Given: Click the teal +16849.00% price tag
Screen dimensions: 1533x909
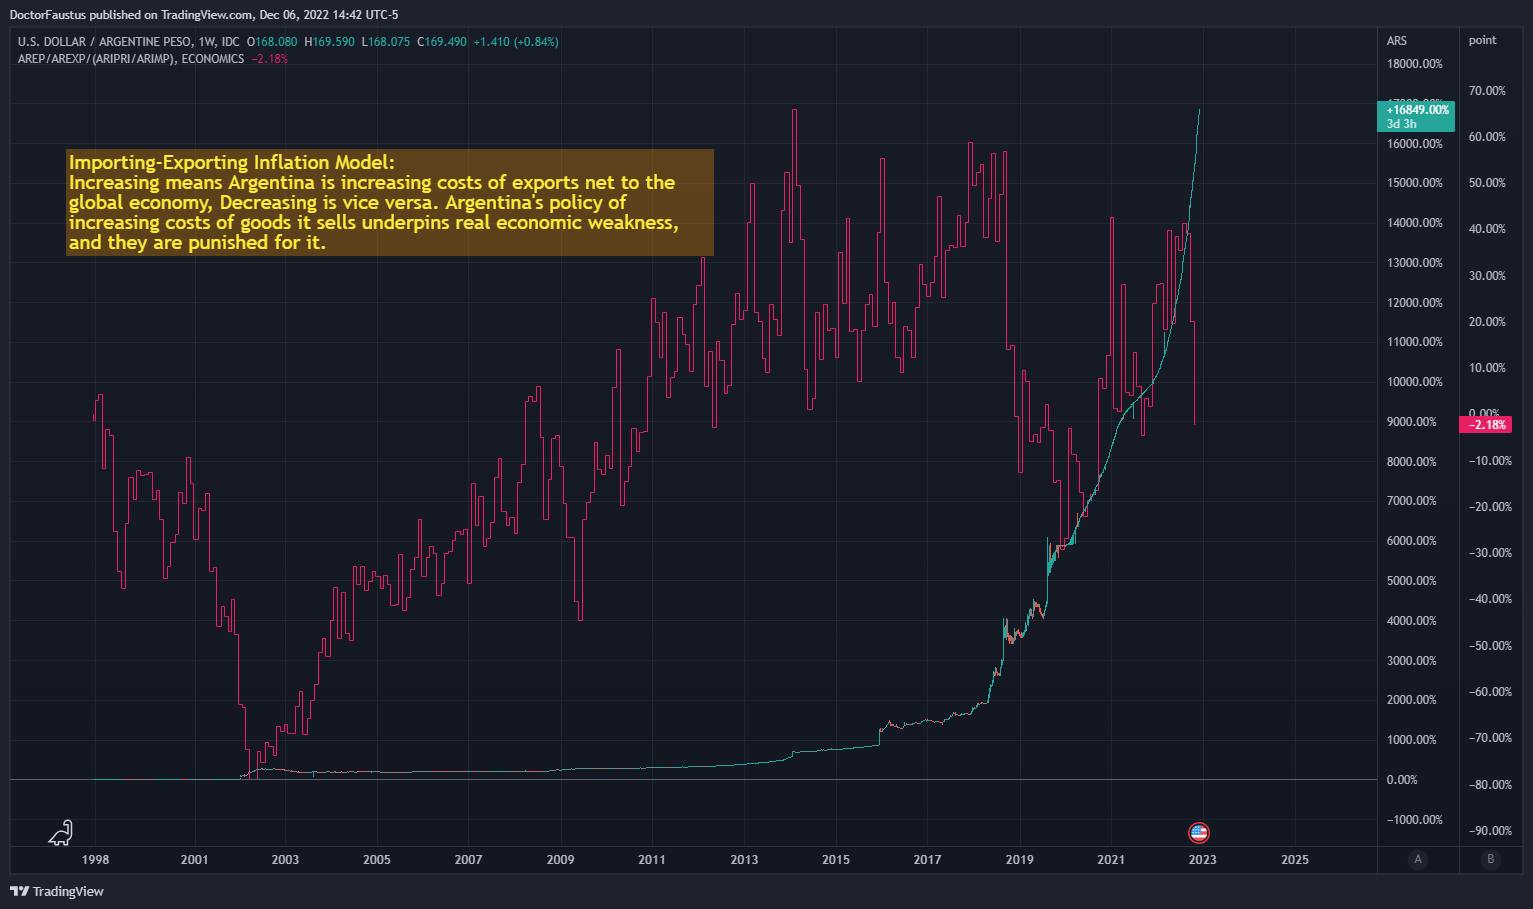Looking at the screenshot, I should click(x=1417, y=116).
